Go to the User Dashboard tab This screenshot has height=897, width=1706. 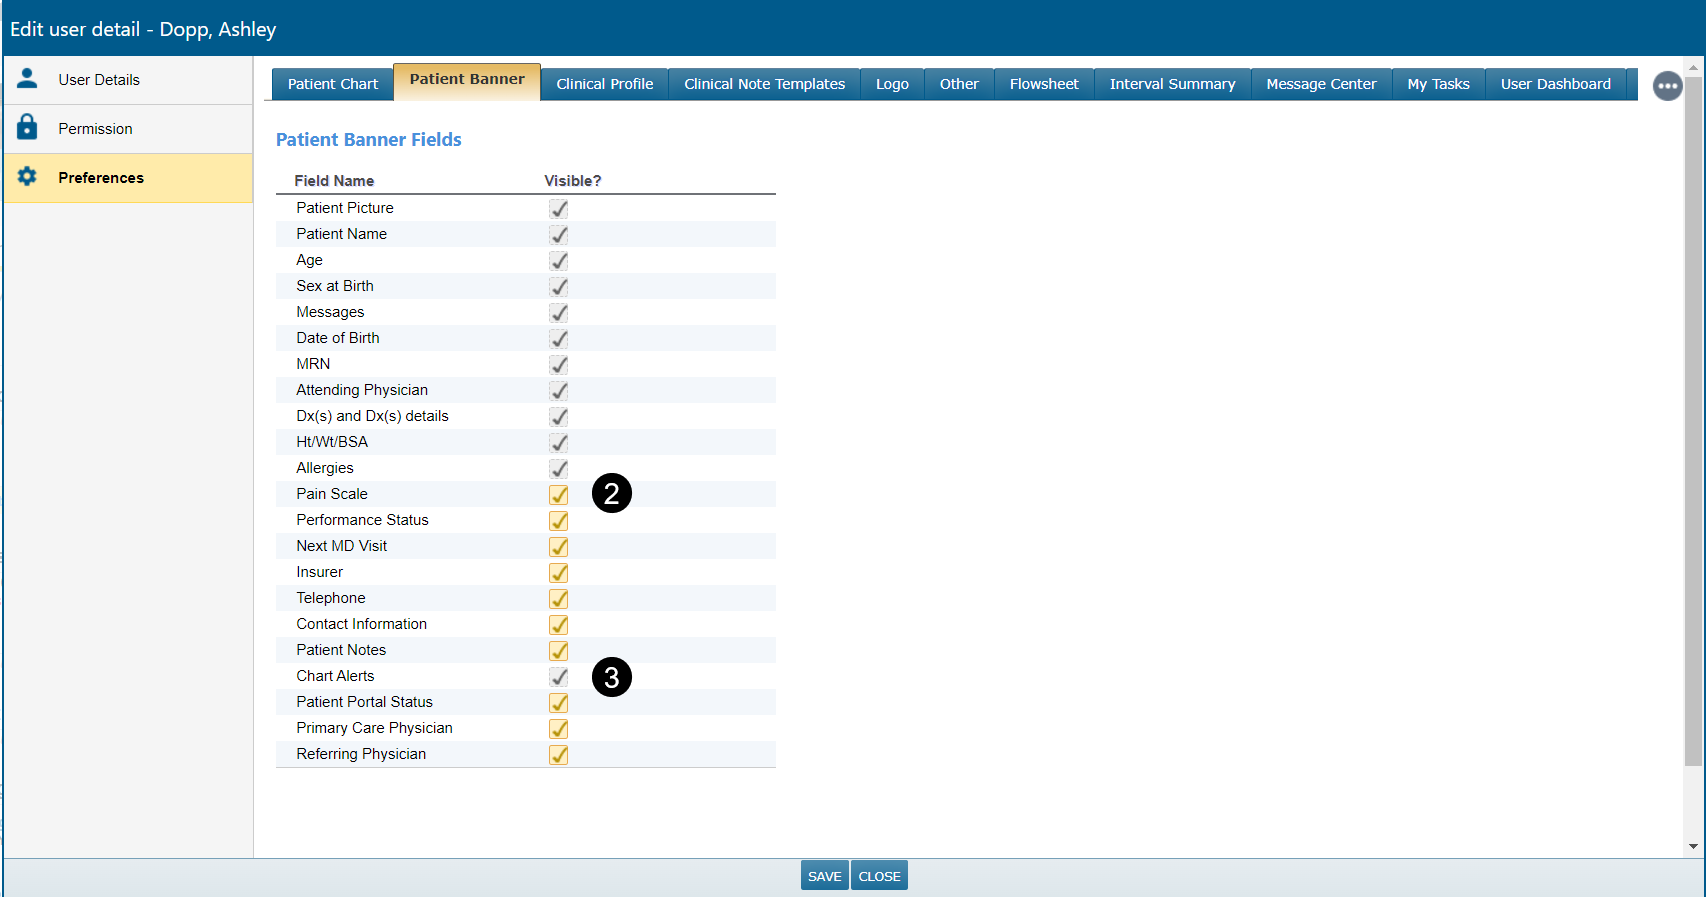click(1555, 84)
